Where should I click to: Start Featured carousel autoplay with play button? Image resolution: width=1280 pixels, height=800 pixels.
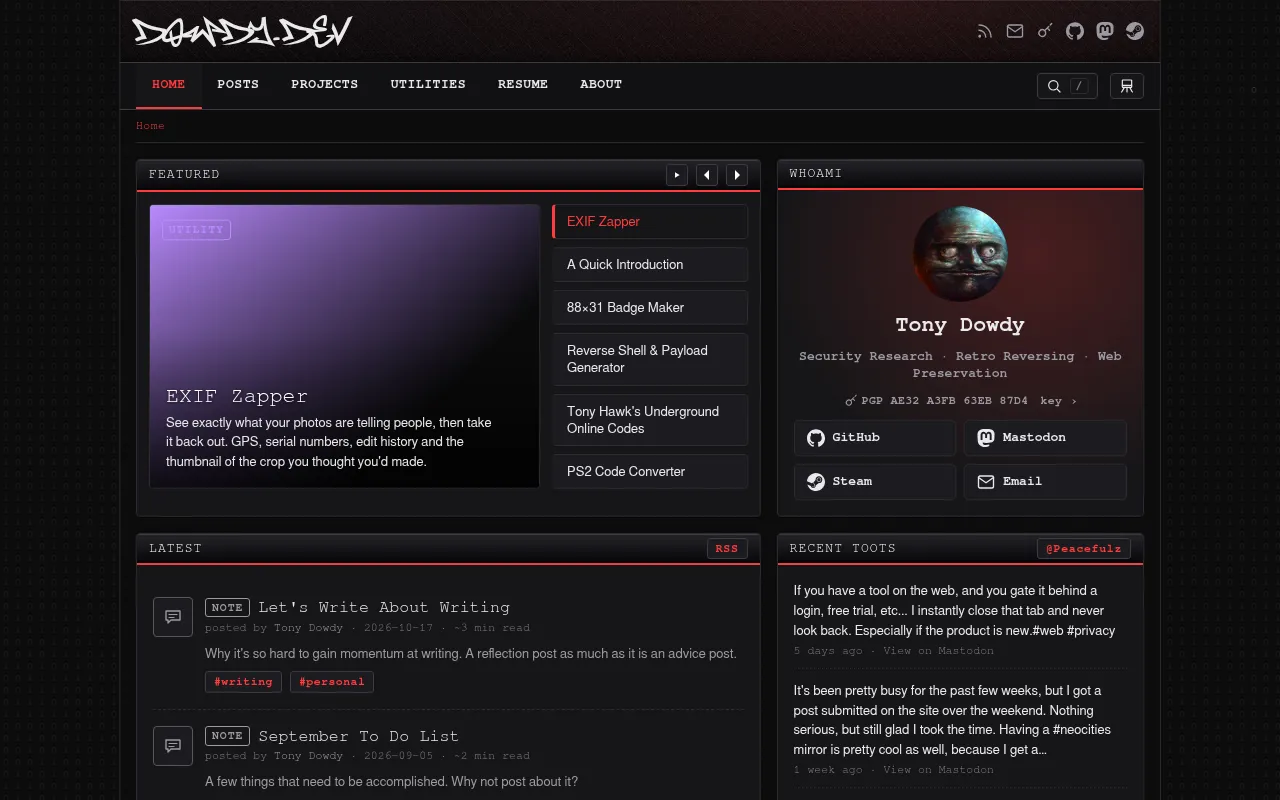coord(677,175)
